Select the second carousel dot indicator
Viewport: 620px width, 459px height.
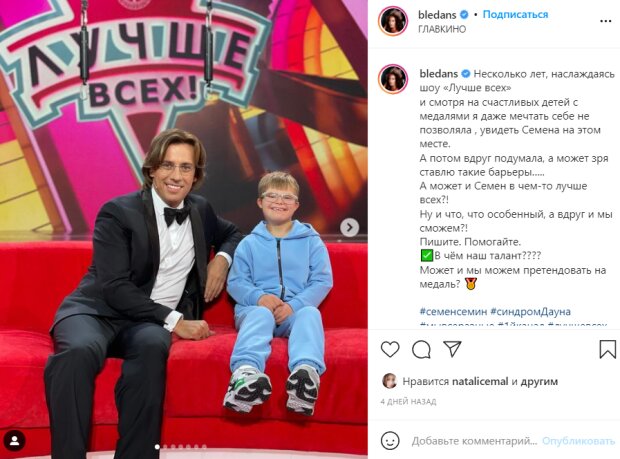tap(165, 447)
